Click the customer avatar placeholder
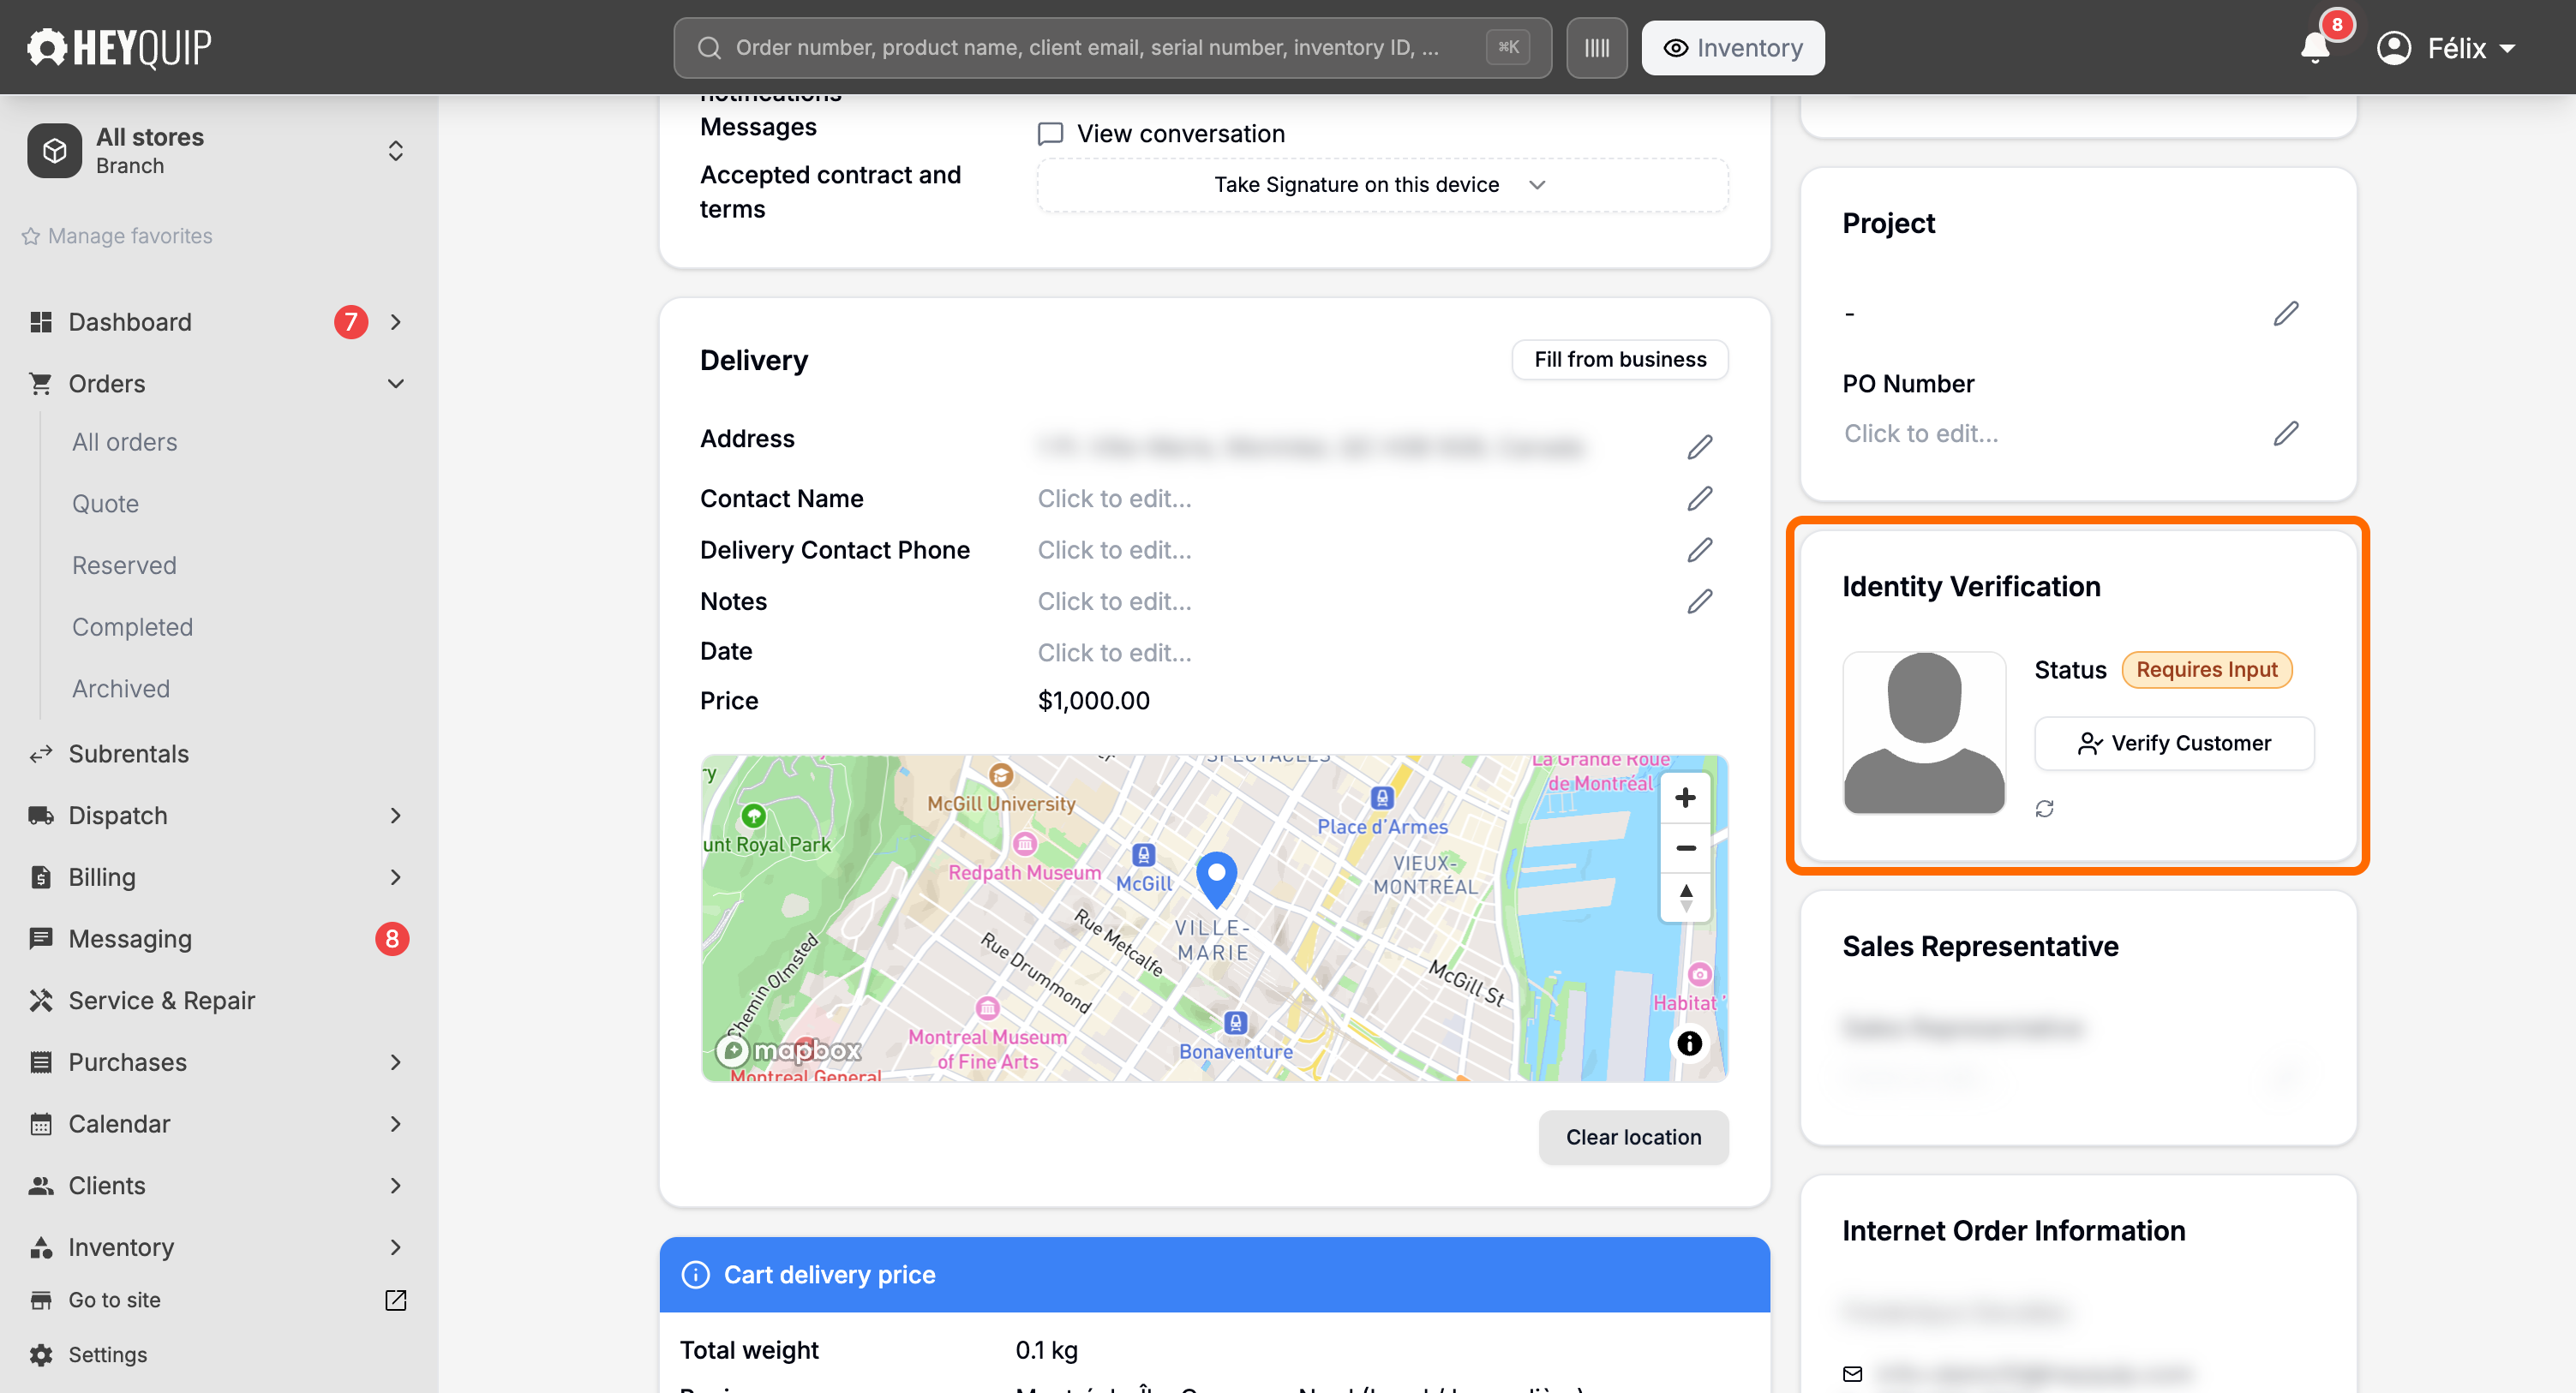This screenshot has width=2576, height=1393. coord(1924,733)
